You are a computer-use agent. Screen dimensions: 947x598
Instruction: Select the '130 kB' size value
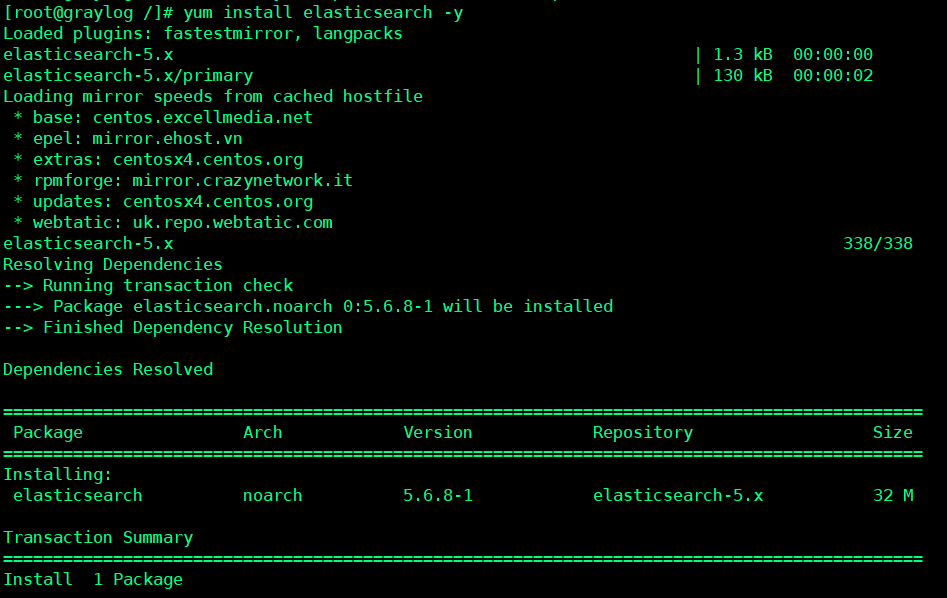tap(743, 76)
